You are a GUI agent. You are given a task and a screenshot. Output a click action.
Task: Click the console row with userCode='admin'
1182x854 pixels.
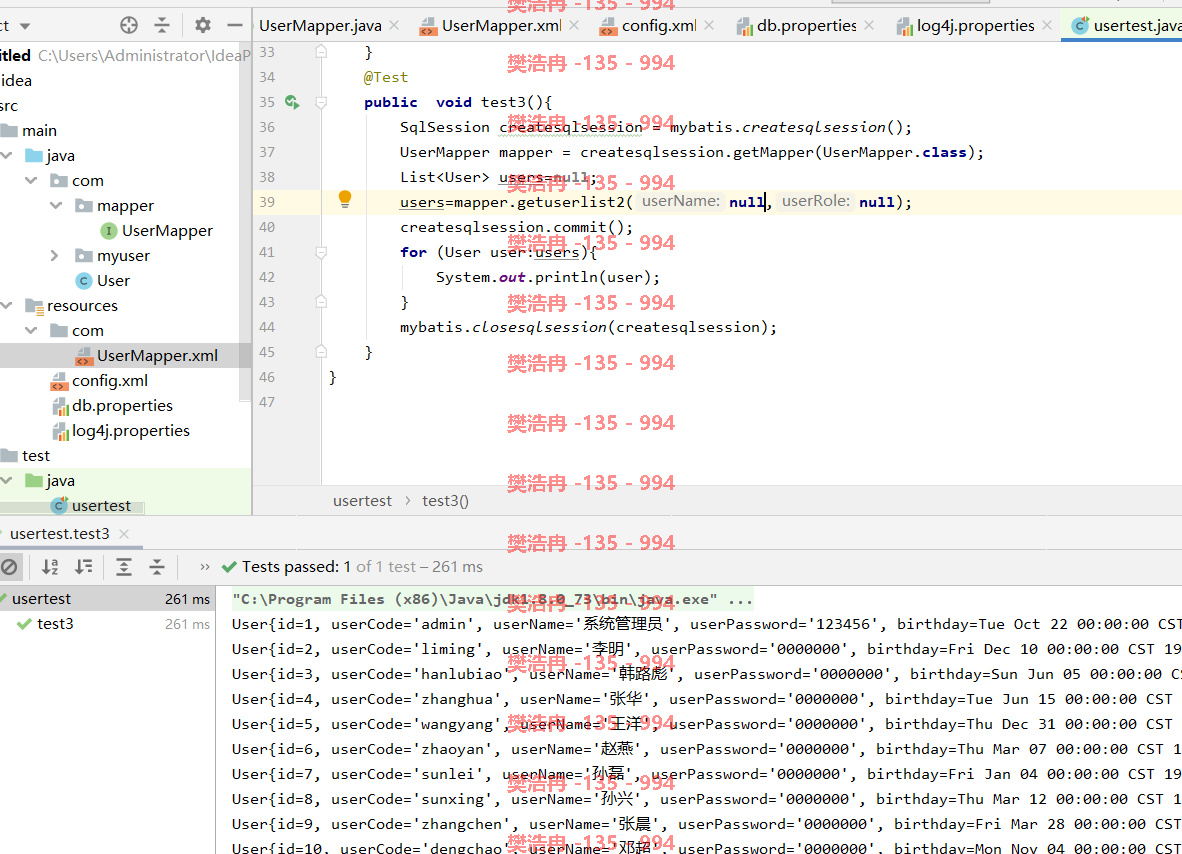point(706,624)
